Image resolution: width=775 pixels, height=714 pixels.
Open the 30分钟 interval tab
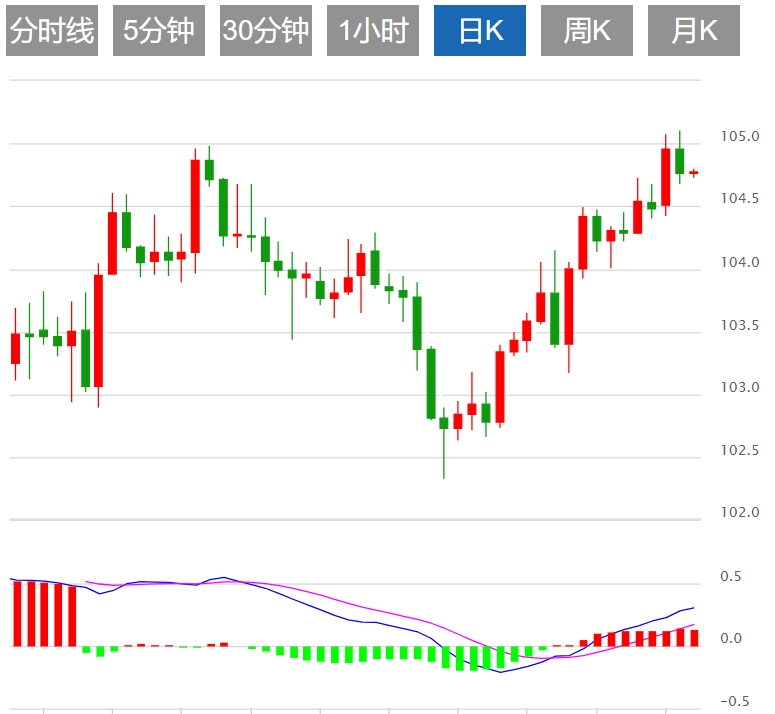click(x=266, y=32)
